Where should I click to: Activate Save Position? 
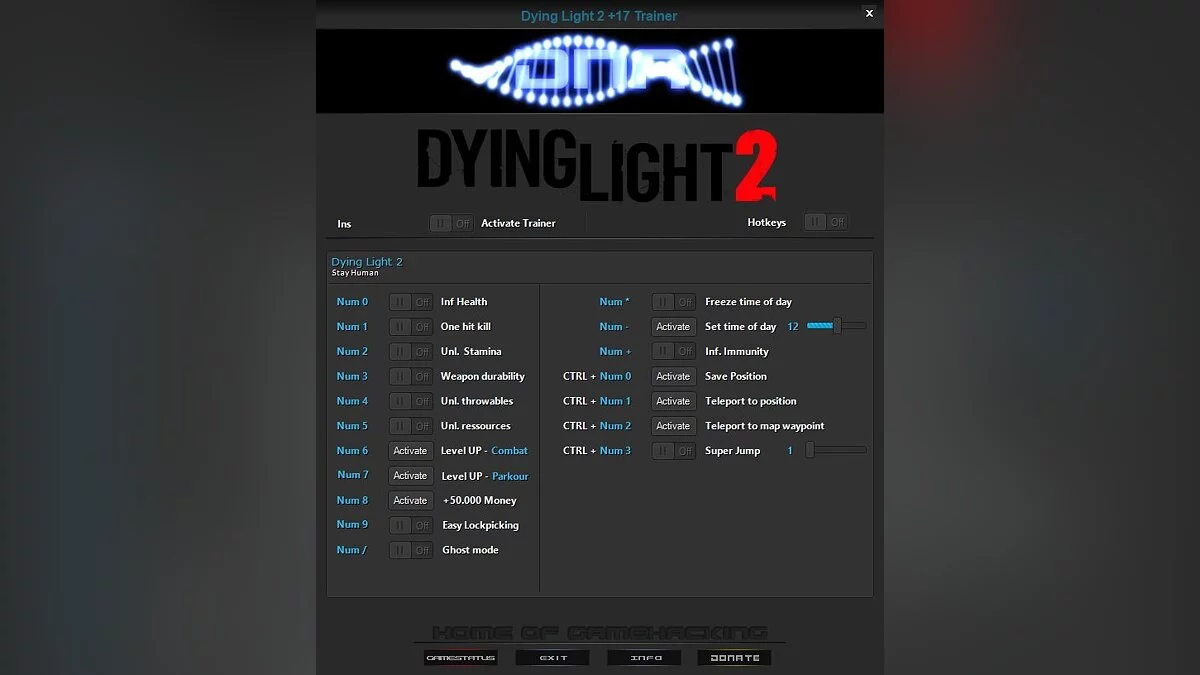pos(673,376)
